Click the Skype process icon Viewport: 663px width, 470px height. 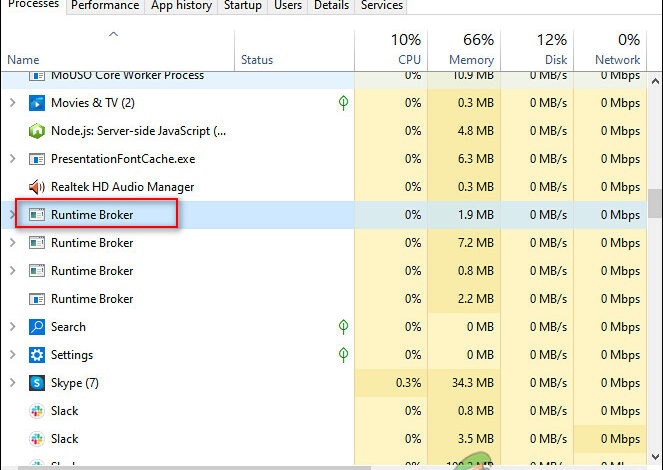(37, 383)
